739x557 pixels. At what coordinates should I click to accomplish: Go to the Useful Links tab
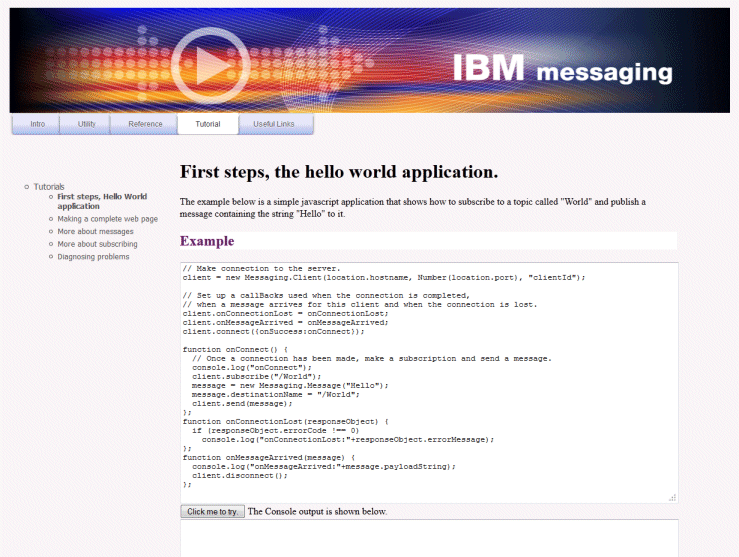(275, 124)
